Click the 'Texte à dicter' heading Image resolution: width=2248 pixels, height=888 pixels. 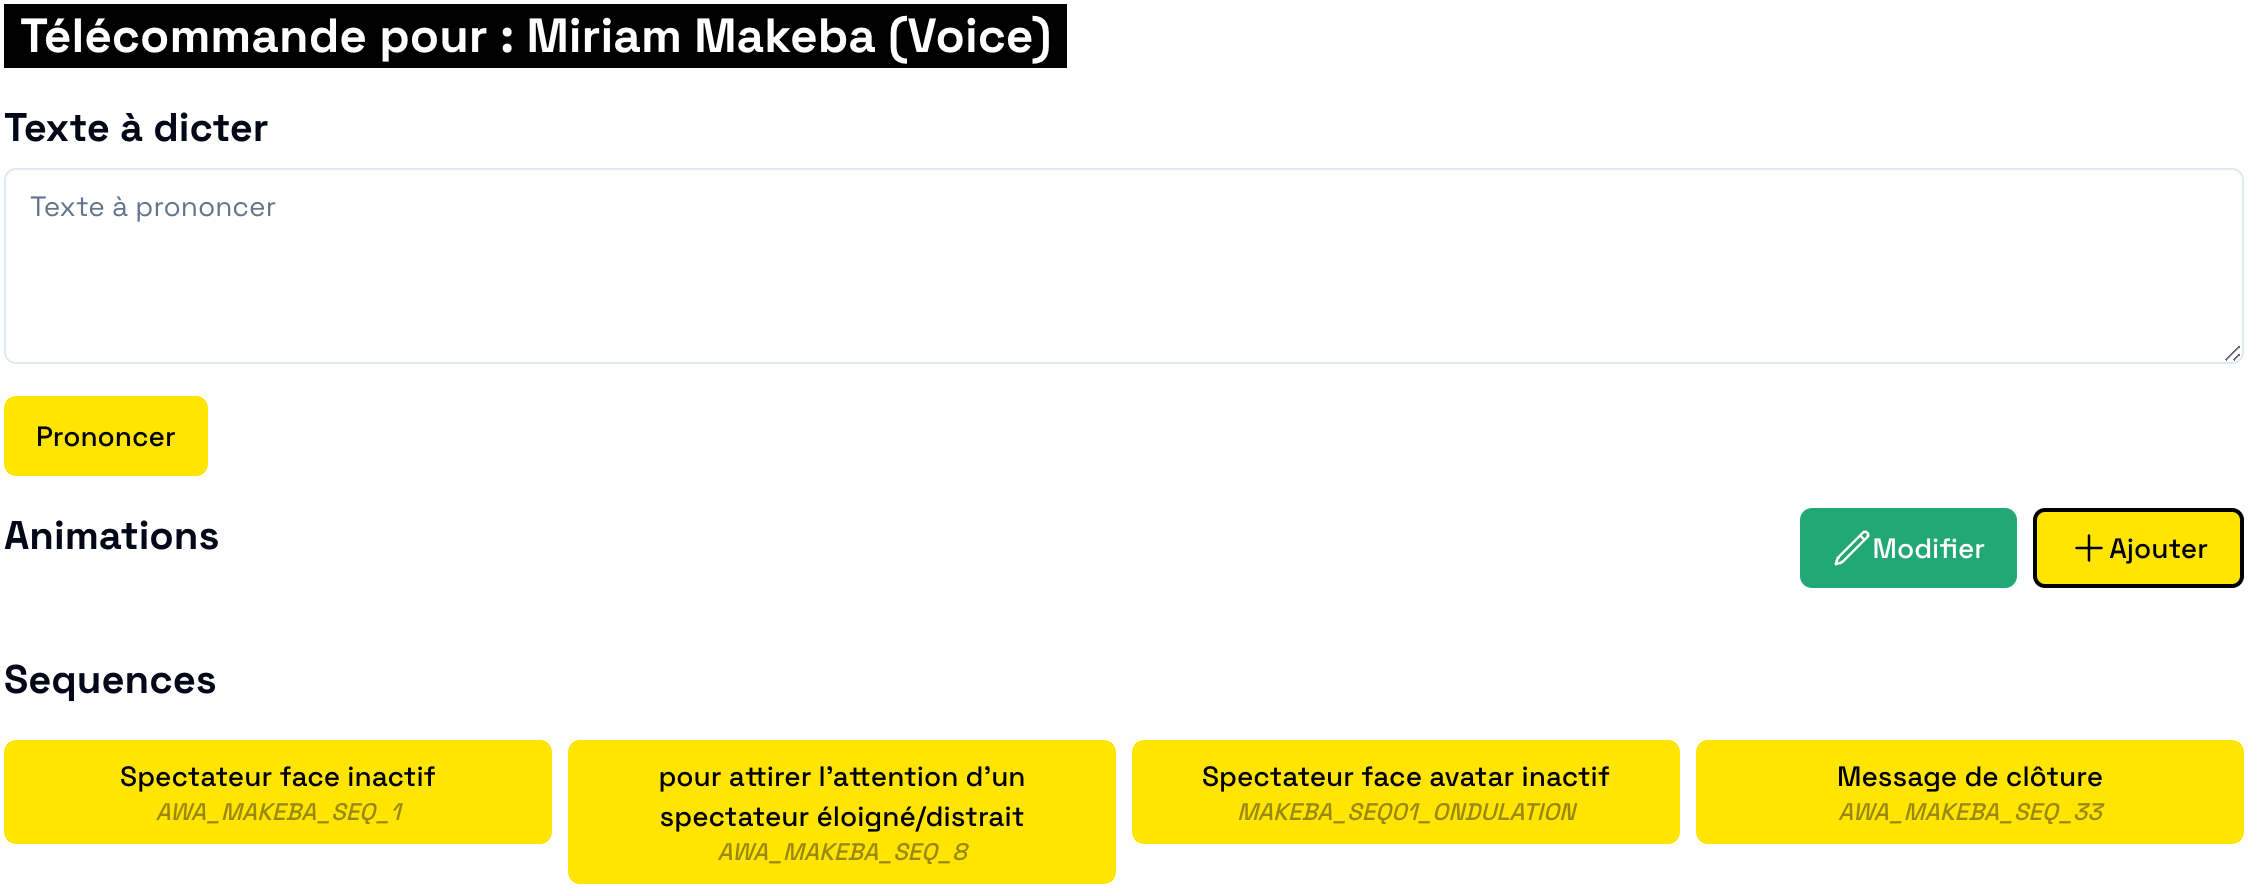(136, 128)
